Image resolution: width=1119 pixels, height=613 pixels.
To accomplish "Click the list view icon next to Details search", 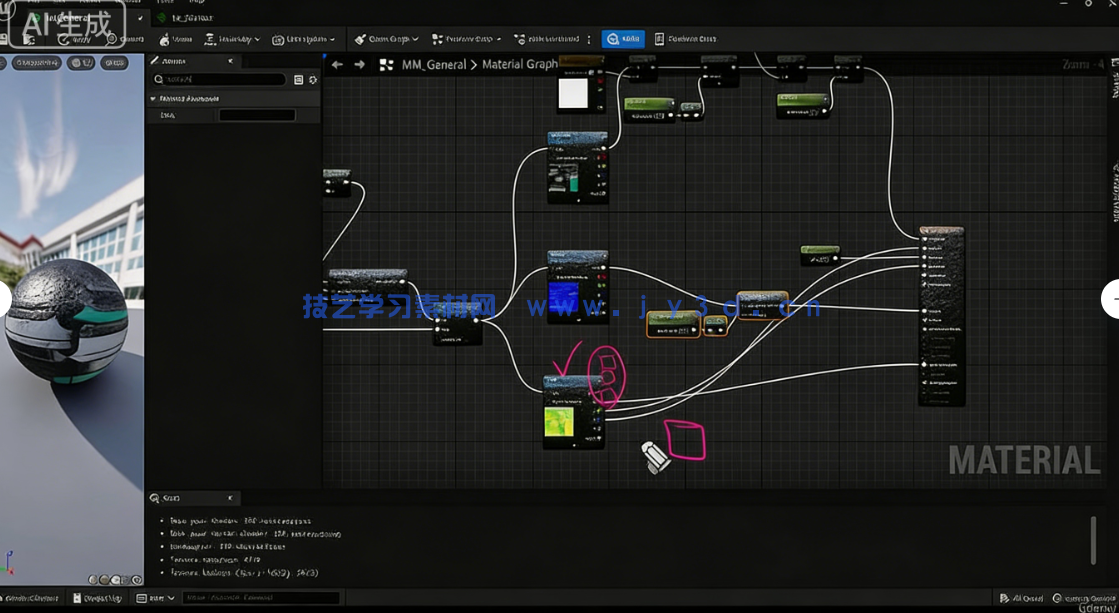I will coord(298,80).
